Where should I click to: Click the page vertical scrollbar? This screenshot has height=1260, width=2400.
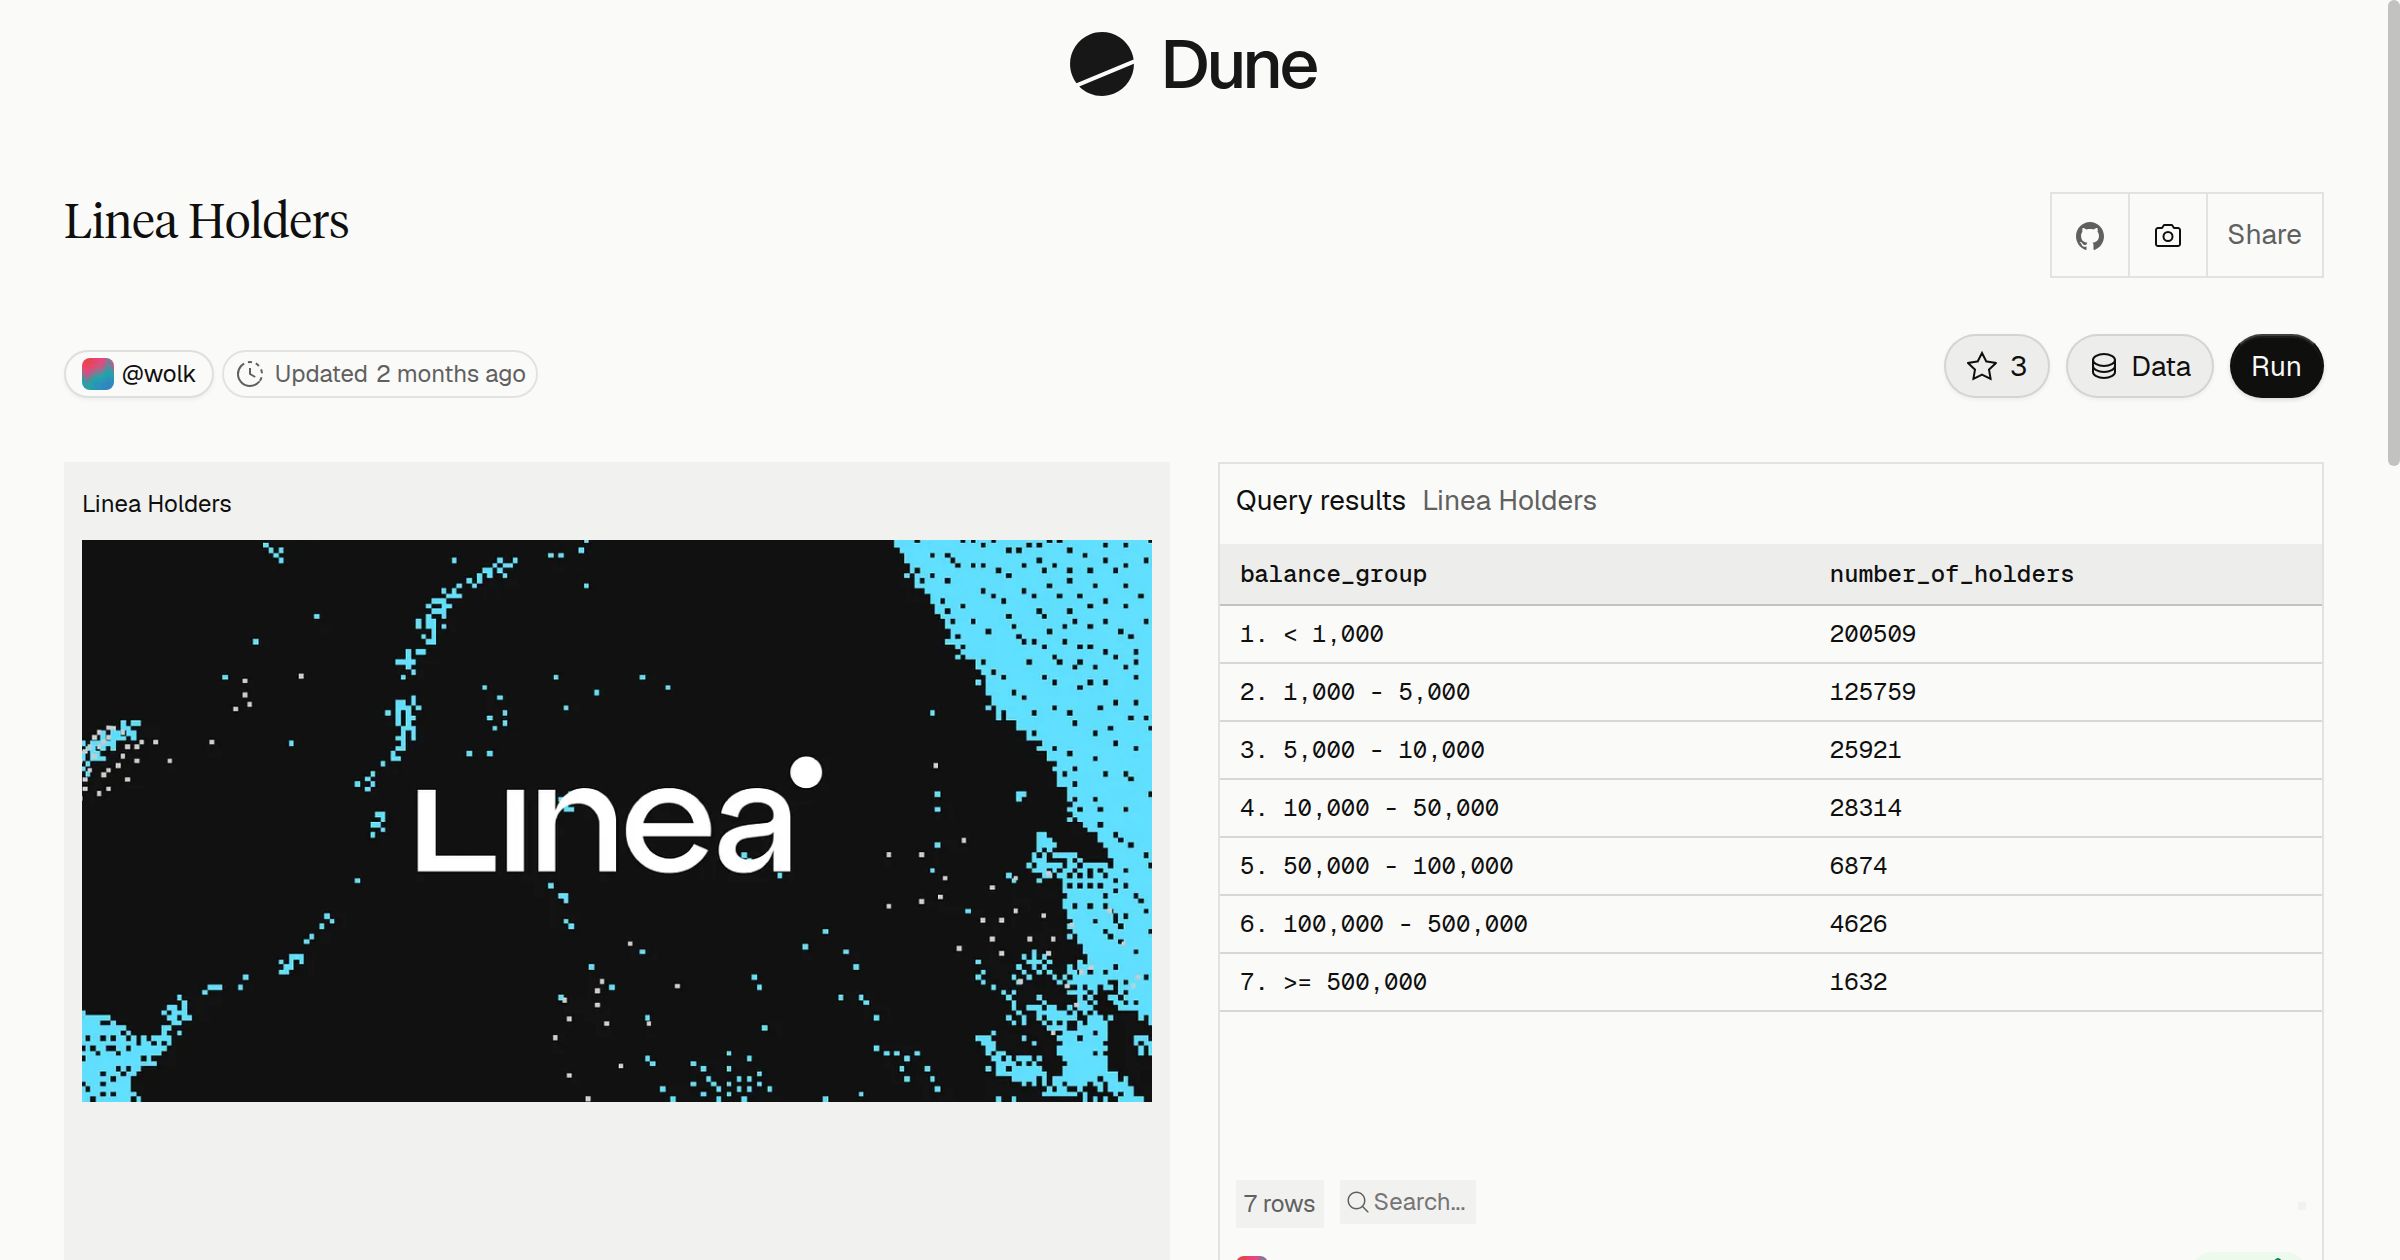pyautogui.click(x=2393, y=235)
